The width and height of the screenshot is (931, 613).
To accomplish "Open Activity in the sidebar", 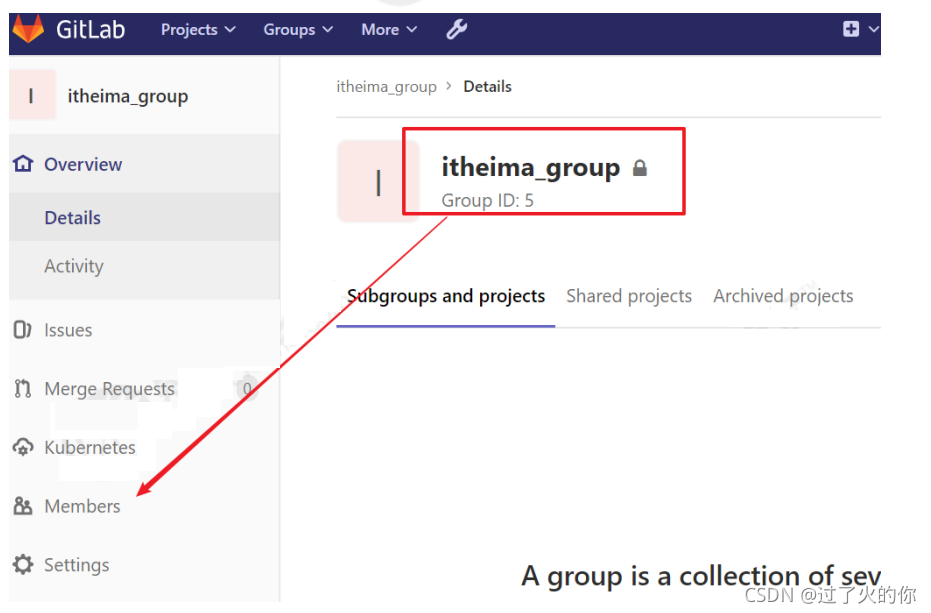I will (x=74, y=266).
